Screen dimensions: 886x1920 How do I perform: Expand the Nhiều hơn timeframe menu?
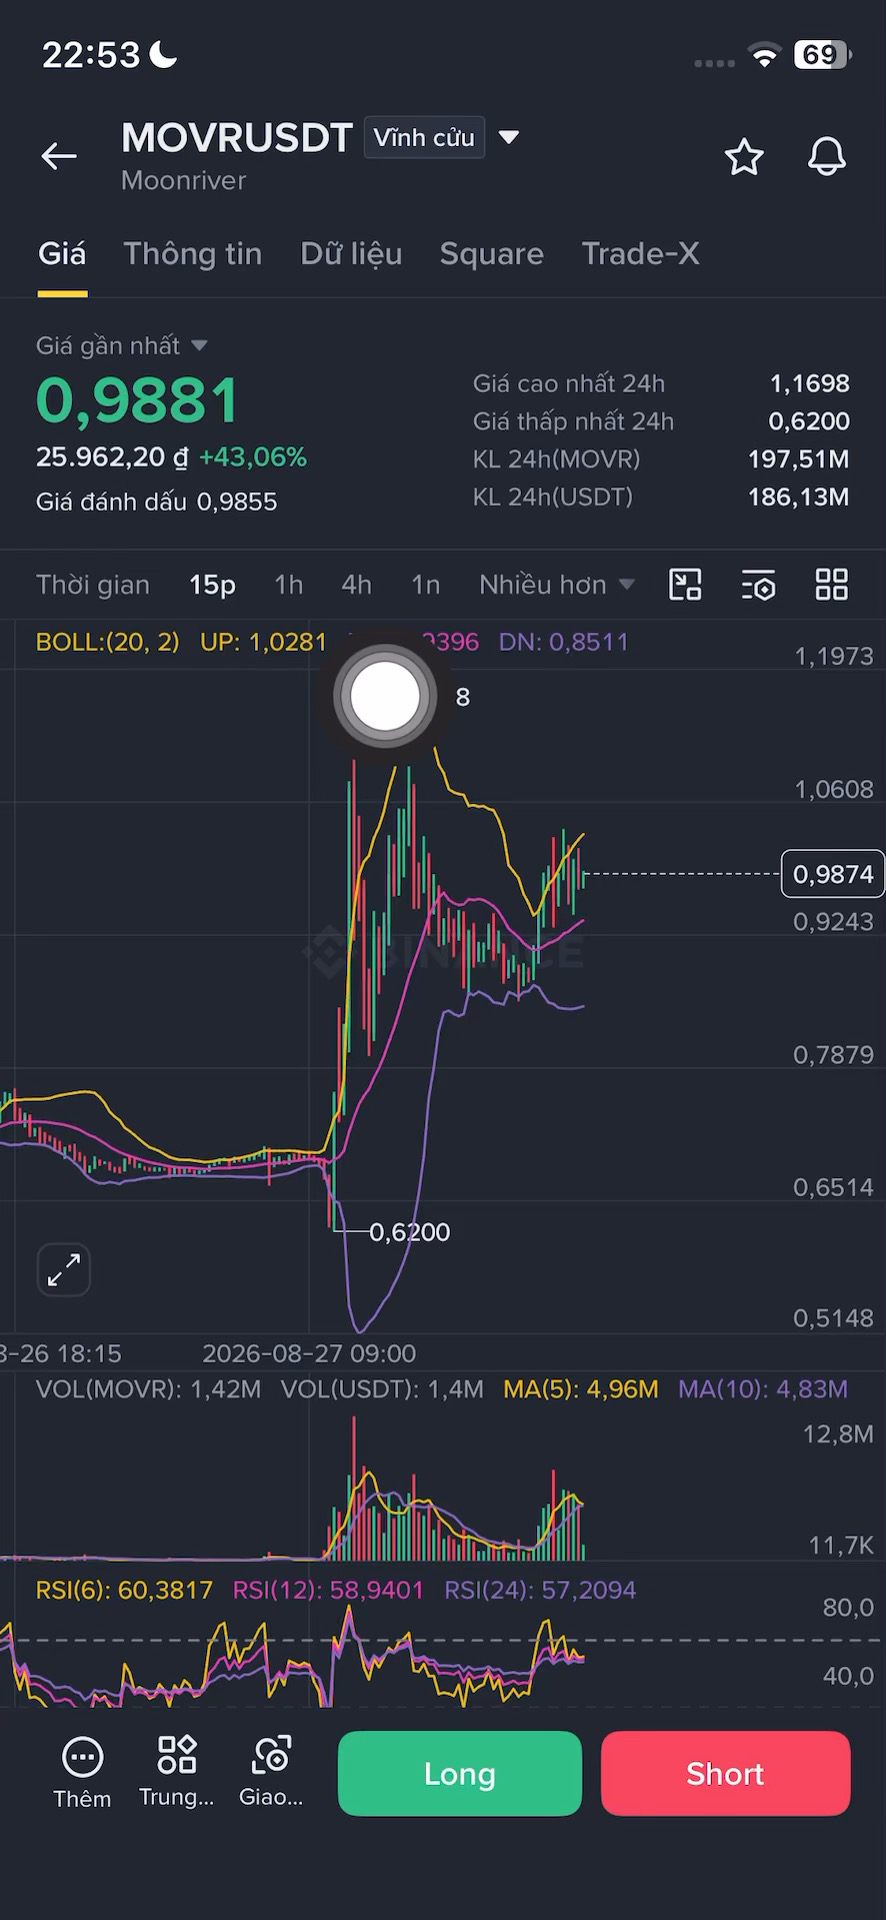(557, 585)
